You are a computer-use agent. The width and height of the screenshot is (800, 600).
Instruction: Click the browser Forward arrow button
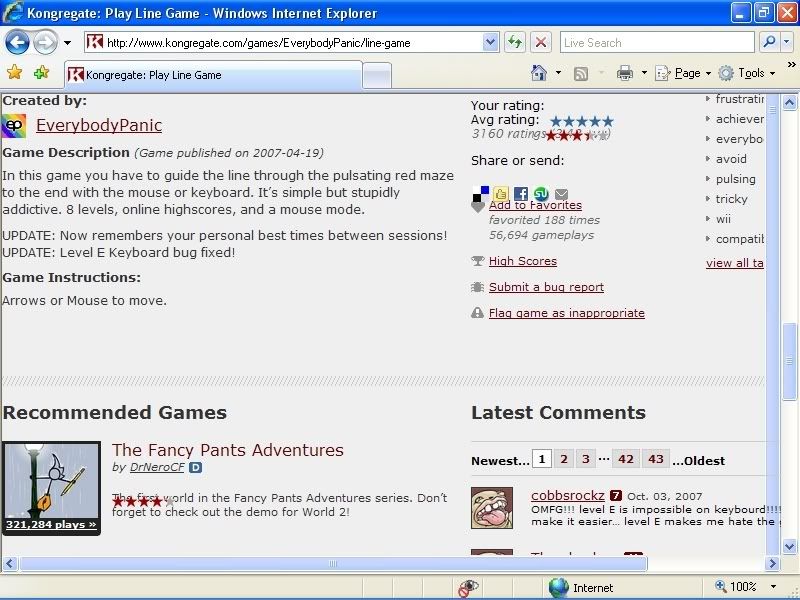pos(45,42)
